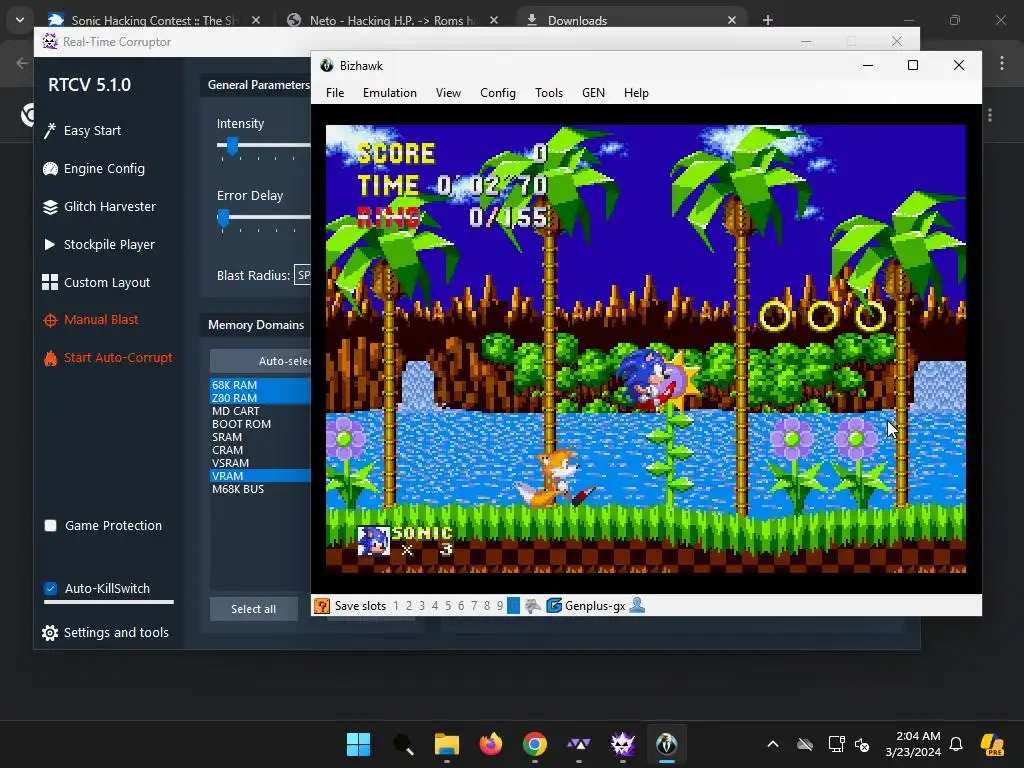The image size is (1024, 768).
Task: Open the Windows Start menu
Action: tap(358, 744)
